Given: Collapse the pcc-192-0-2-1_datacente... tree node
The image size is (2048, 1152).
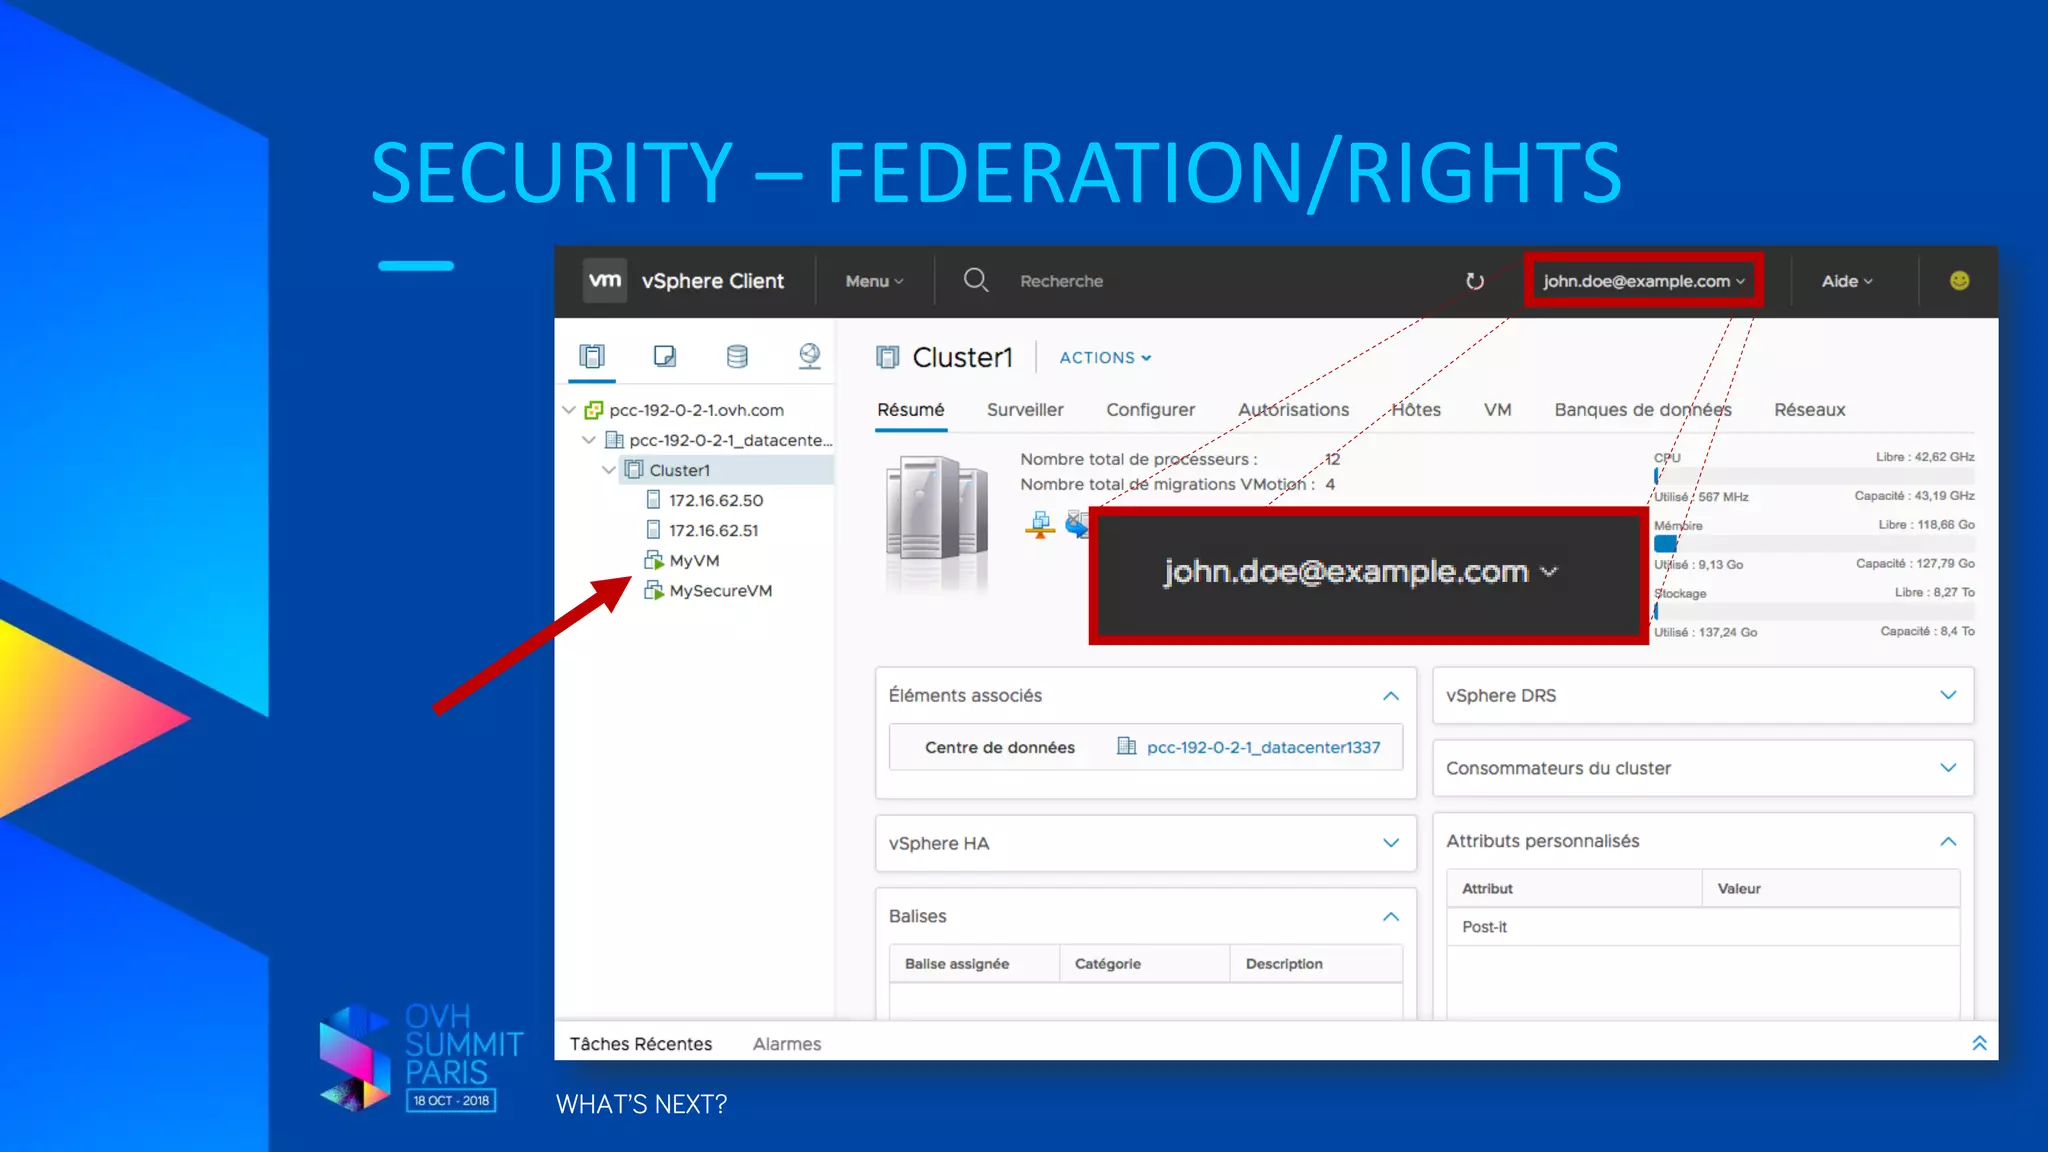Looking at the screenshot, I should click(x=589, y=440).
